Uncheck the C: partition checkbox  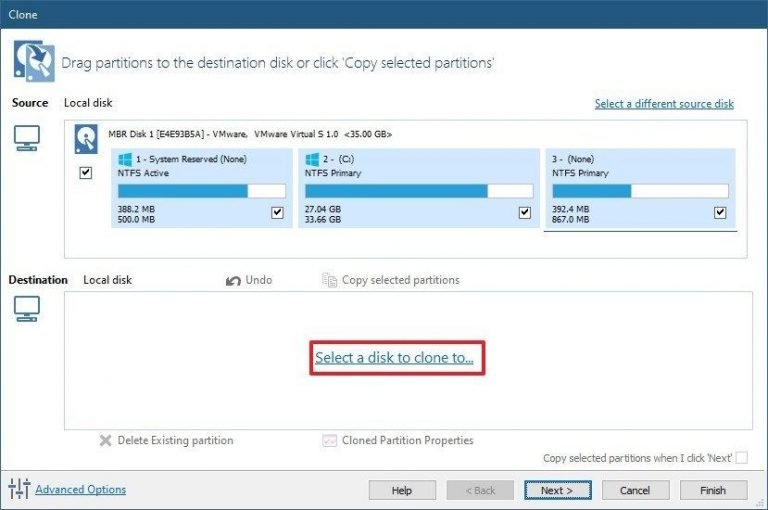524,212
